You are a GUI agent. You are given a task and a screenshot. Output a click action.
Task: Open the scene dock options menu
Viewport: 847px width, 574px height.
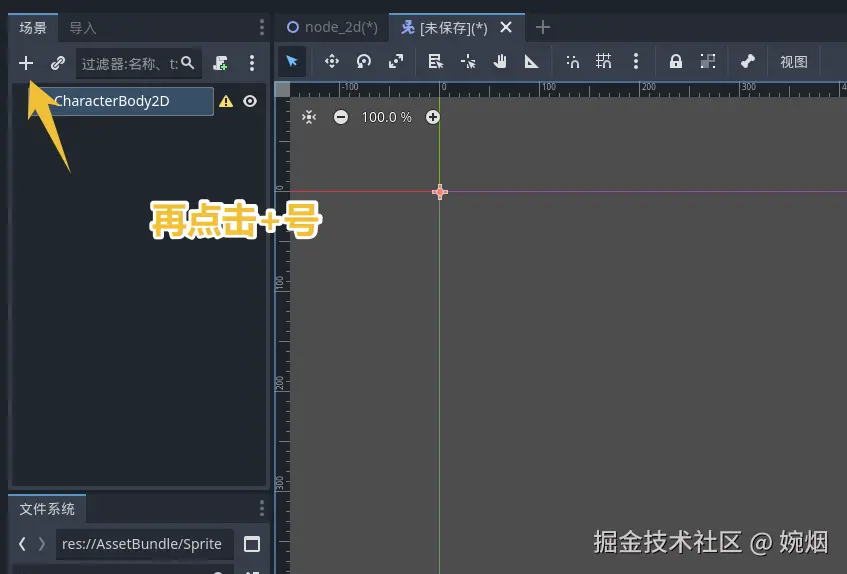point(252,63)
